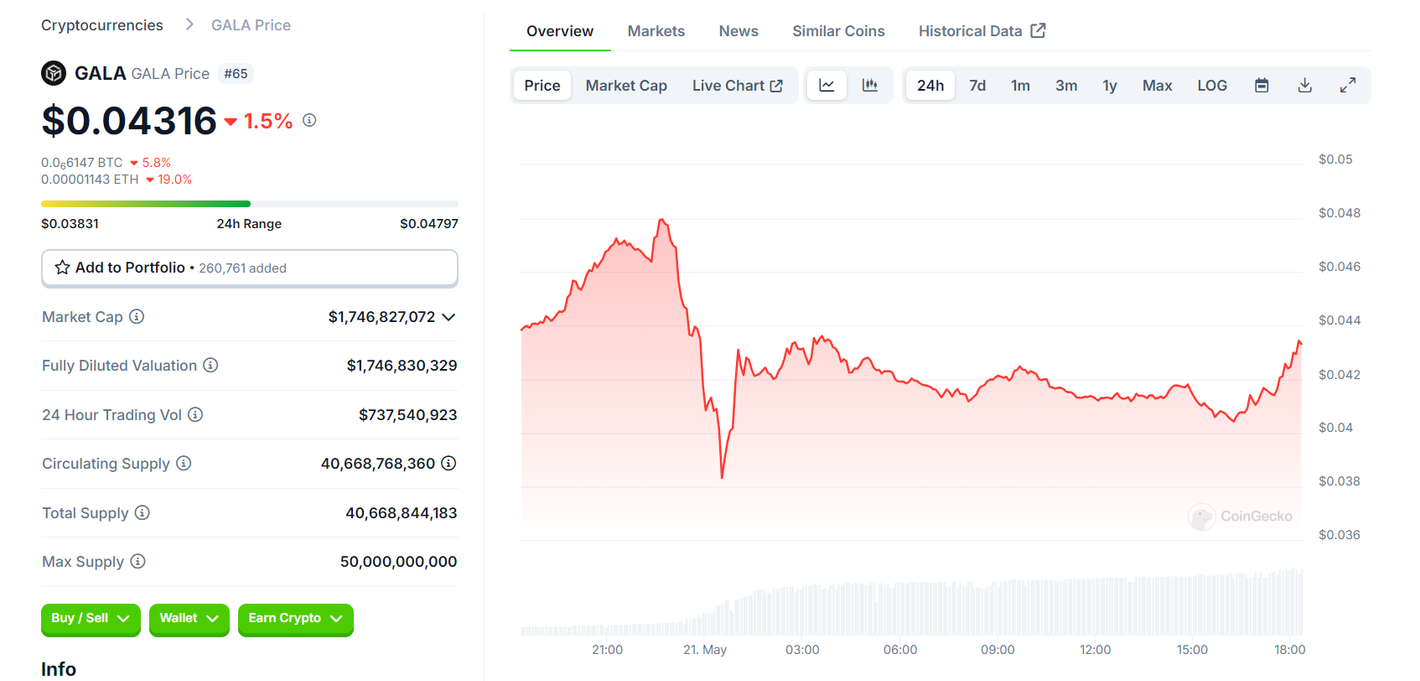
Task: Enable LOG scale on the chart
Action: [x=1211, y=85]
